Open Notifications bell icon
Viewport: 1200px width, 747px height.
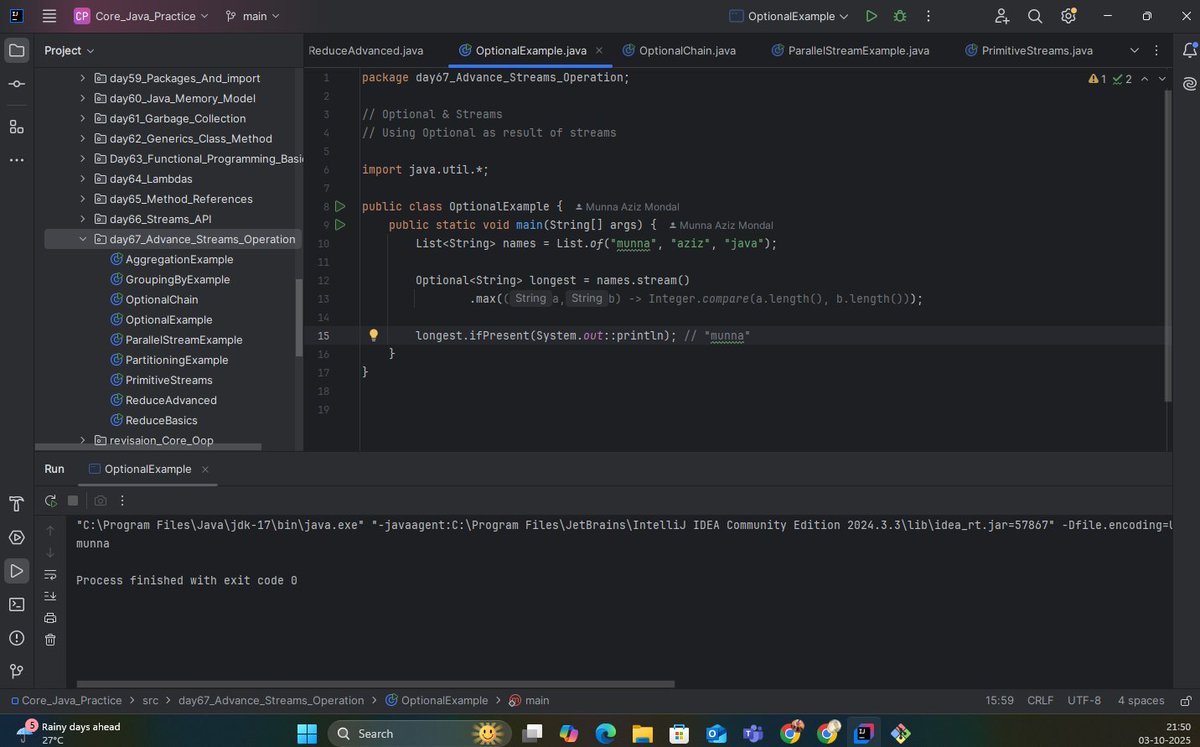coord(1189,51)
